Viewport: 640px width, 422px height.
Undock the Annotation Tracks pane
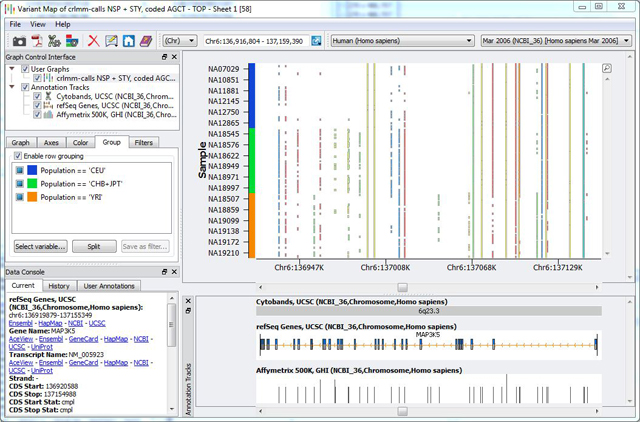(x=188, y=311)
